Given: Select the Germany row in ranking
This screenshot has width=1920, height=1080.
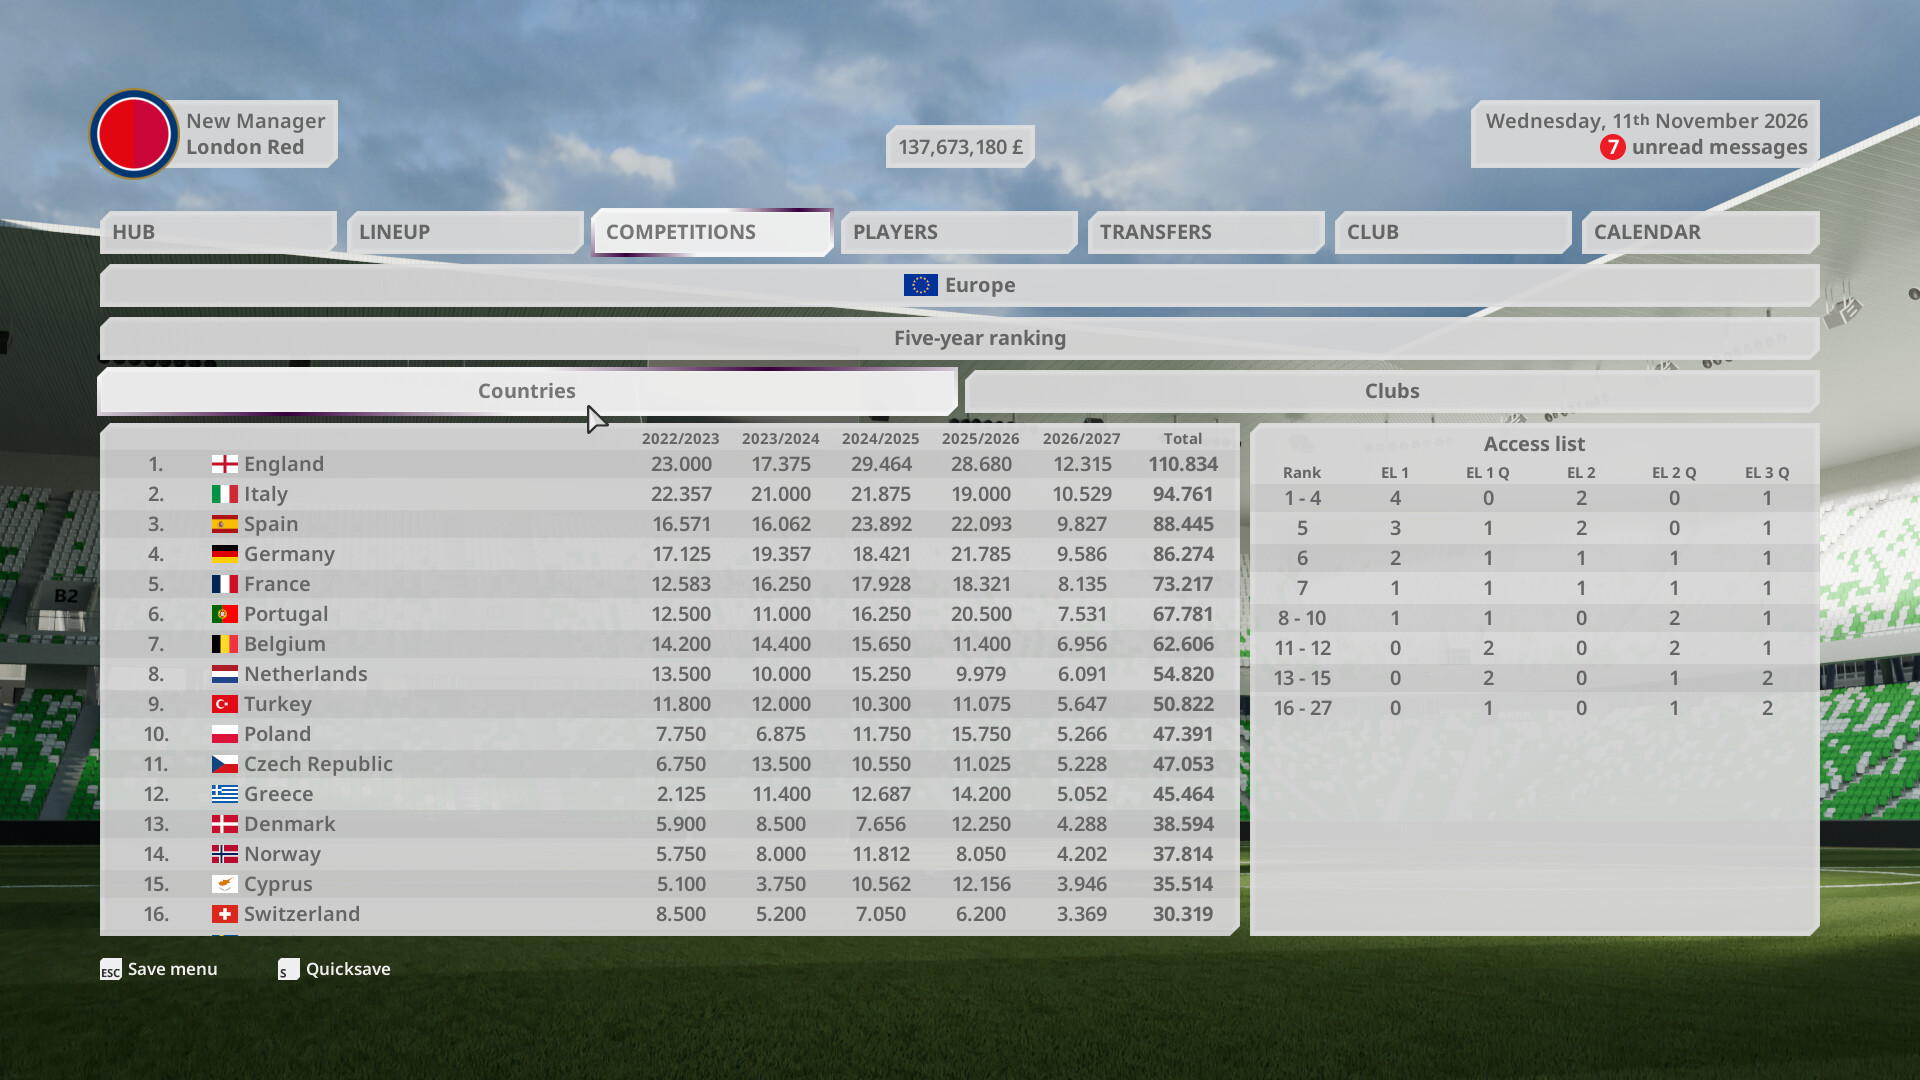Looking at the screenshot, I should click(670, 554).
